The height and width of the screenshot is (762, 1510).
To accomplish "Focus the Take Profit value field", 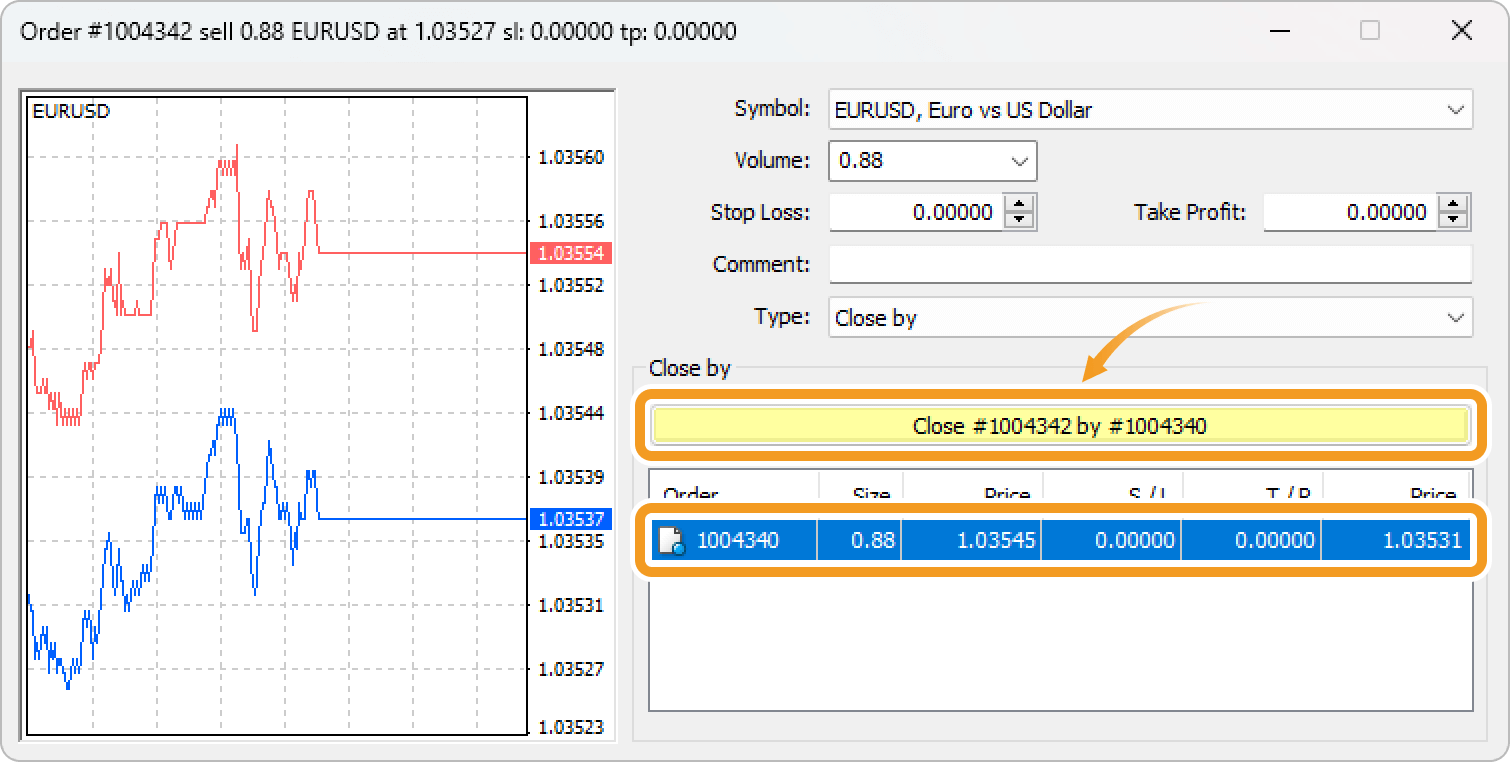I will pyautogui.click(x=1349, y=212).
